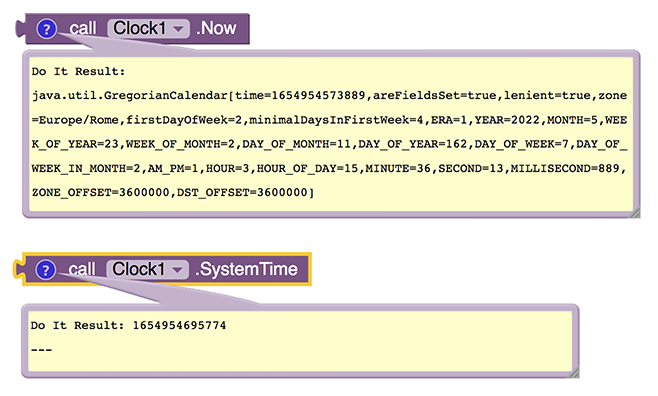Viewport: 658px width, 396px height.
Task: Click the 'call' word on the Clock1.SystemTime block
Action: pos(82,269)
